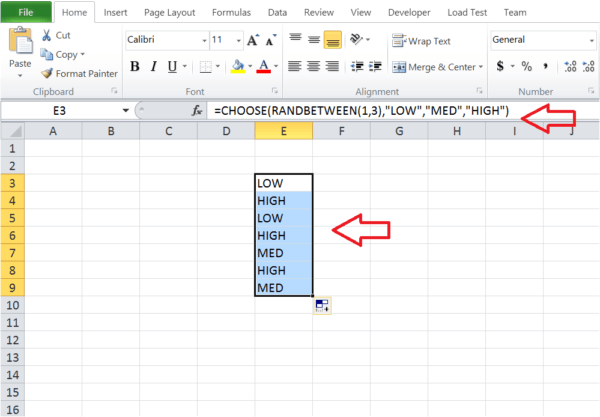Click the Select All corner triangle
This screenshot has height=417, width=600.
pos(13,131)
